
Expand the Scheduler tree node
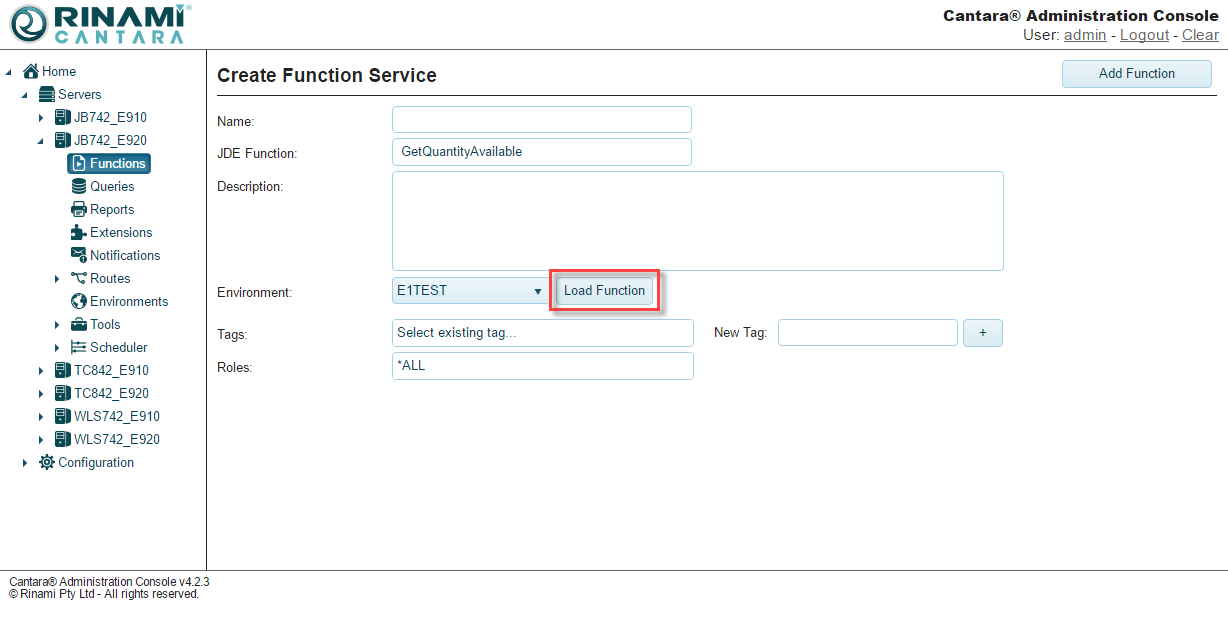coord(57,348)
